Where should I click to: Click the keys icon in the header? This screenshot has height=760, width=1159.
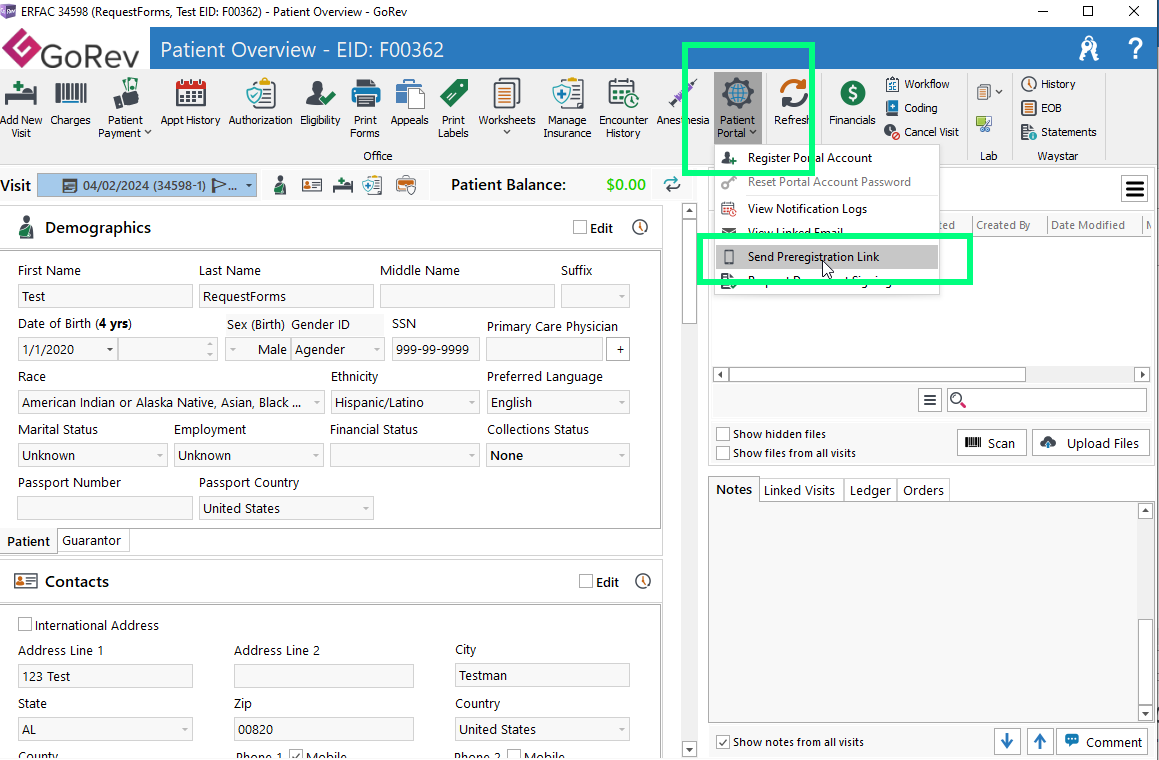pos(1089,49)
